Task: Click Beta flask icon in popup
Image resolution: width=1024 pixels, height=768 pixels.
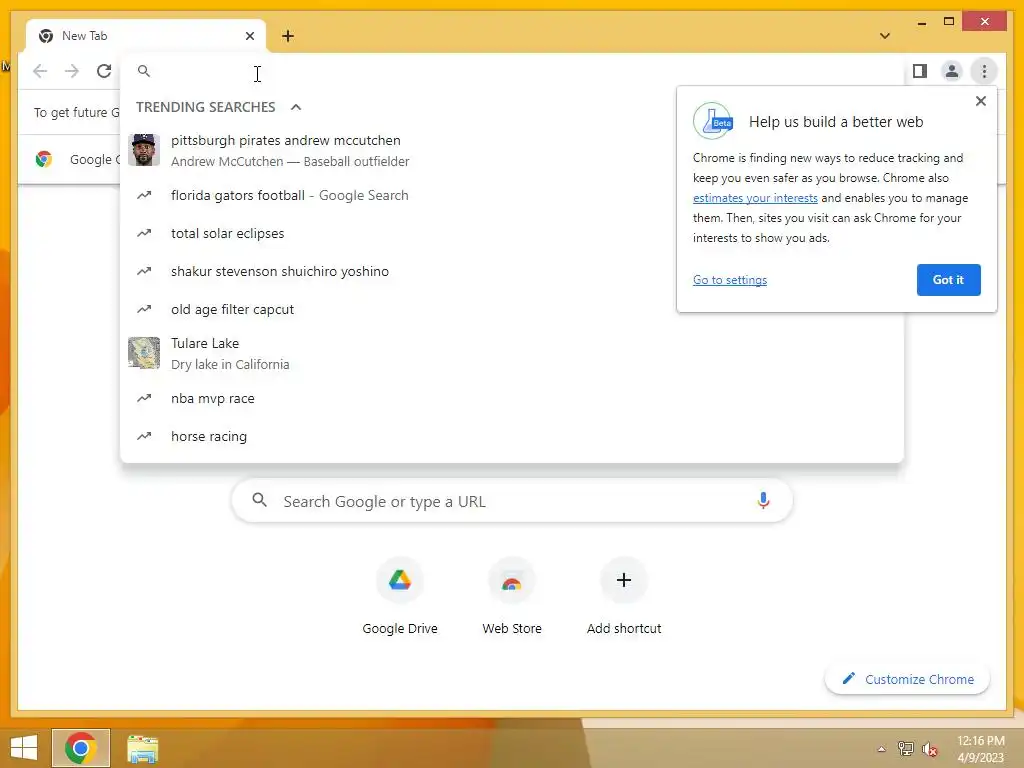Action: (x=713, y=121)
